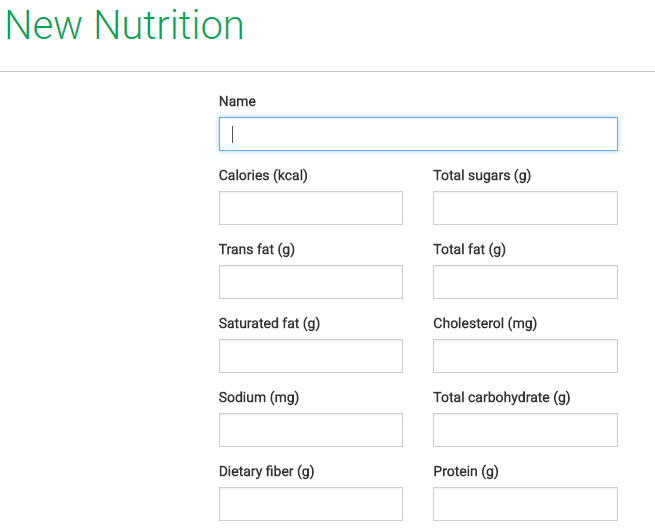Click the "Name" label text

pyautogui.click(x=237, y=101)
